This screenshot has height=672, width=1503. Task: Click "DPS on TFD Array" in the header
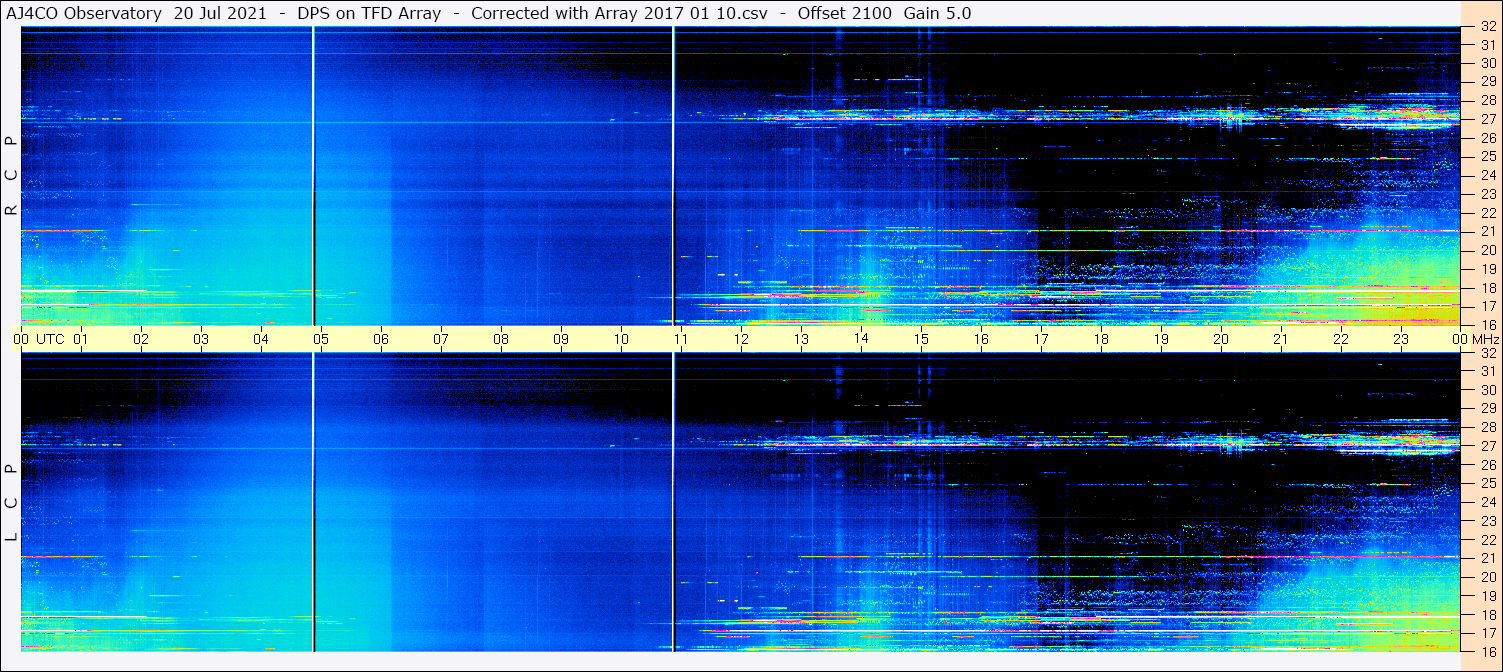369,13
